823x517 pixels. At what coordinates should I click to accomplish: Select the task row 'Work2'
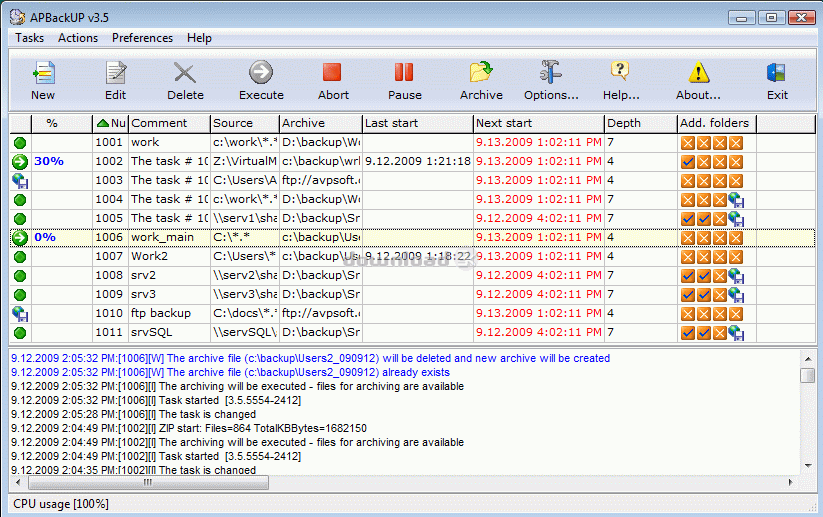[x=413, y=257]
